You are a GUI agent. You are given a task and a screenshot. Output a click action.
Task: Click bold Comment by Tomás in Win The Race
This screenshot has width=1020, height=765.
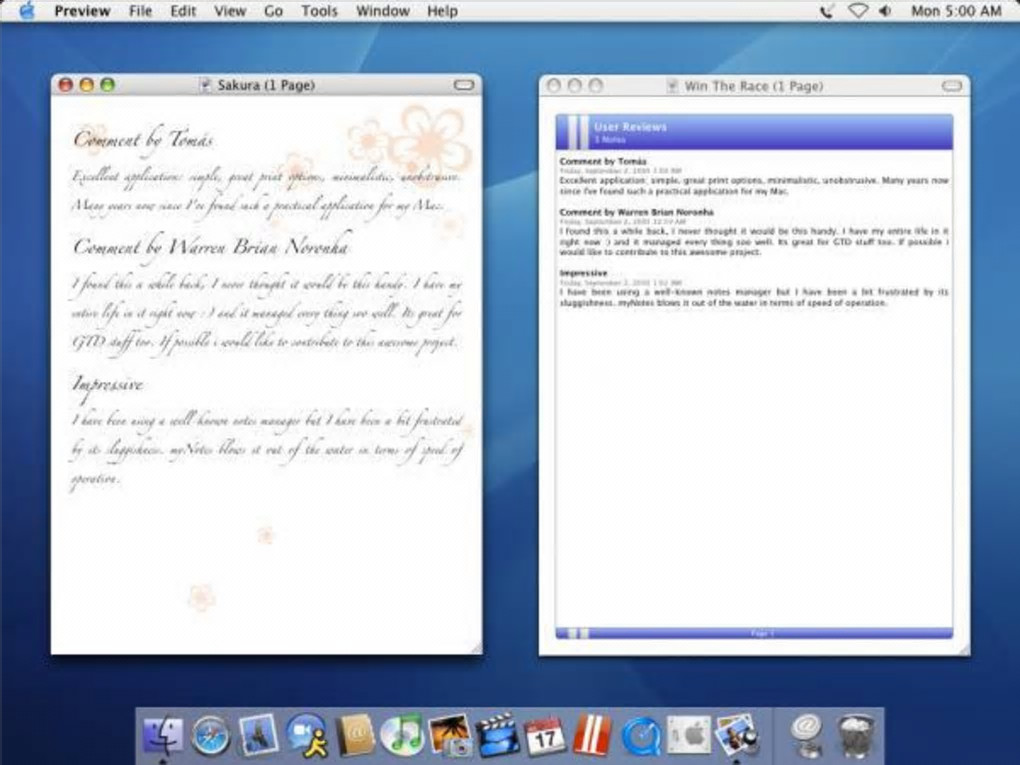[603, 161]
